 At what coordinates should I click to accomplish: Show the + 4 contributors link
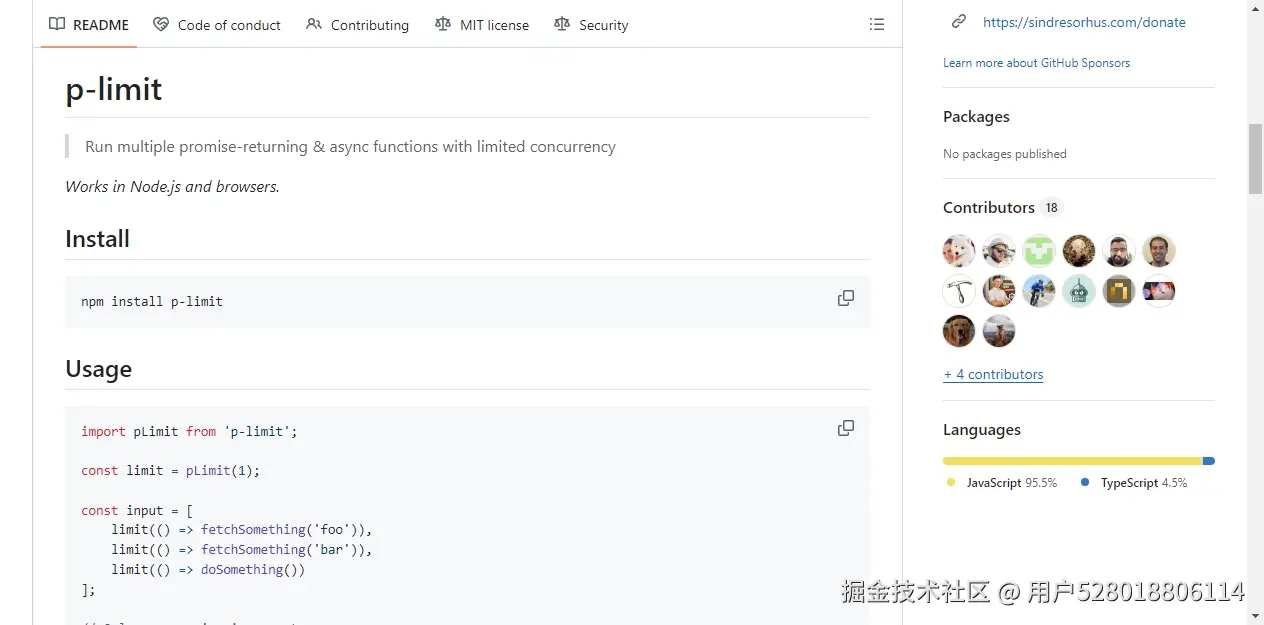(993, 374)
